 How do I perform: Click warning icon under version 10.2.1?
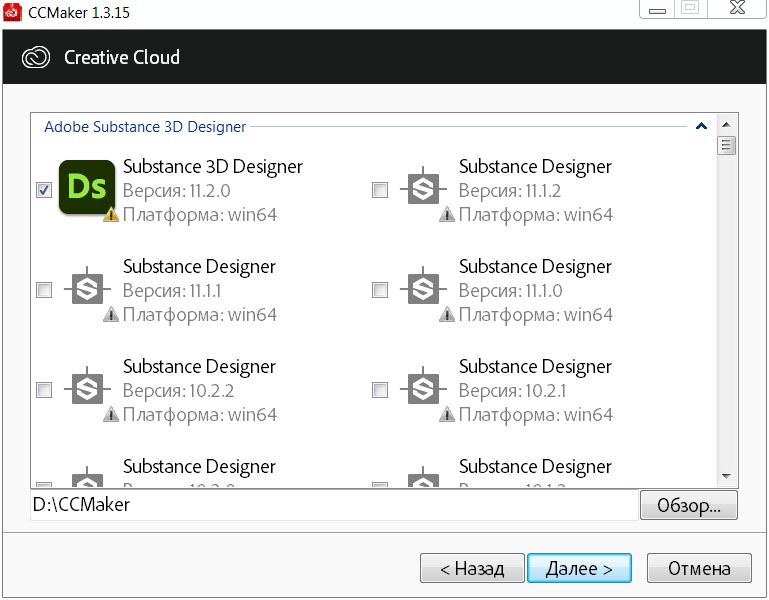(447, 415)
